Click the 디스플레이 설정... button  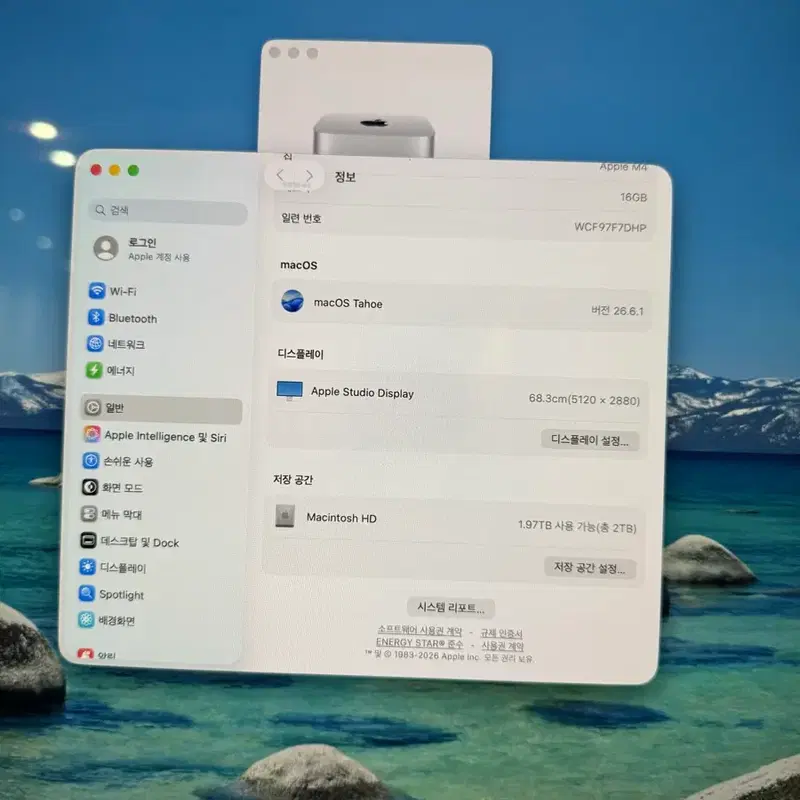tap(590, 440)
